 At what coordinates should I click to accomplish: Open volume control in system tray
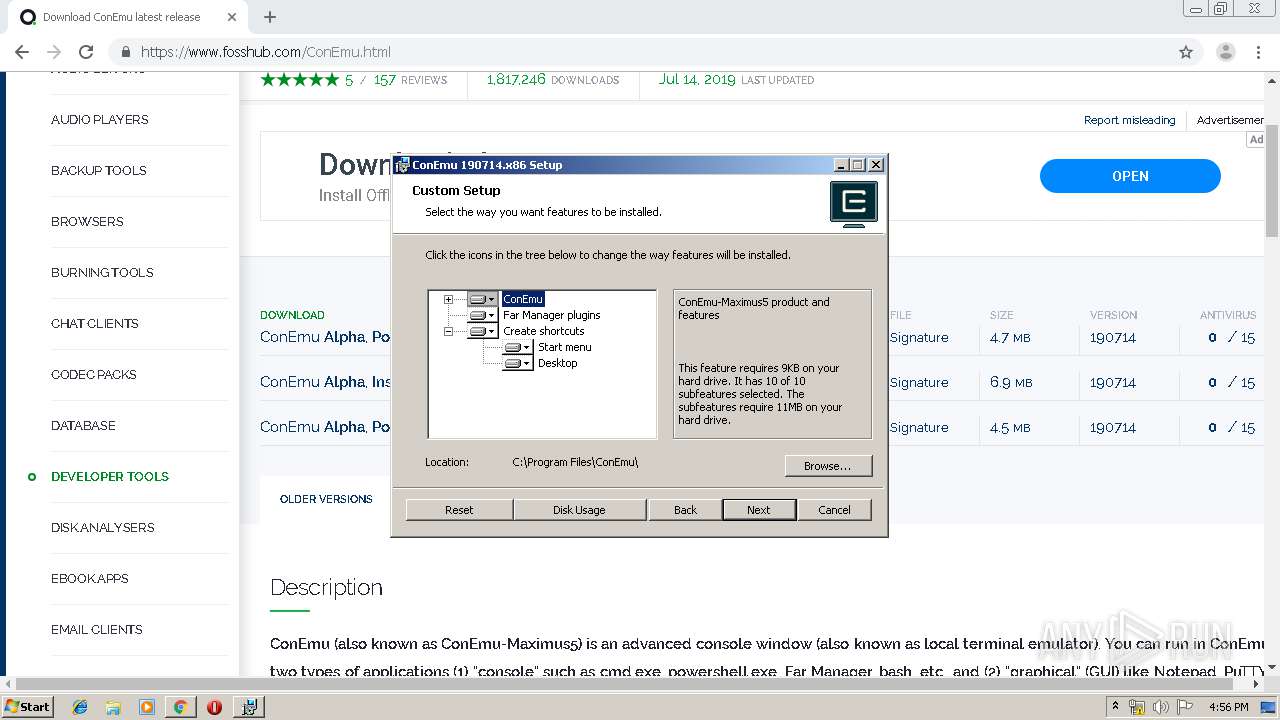(1161, 707)
